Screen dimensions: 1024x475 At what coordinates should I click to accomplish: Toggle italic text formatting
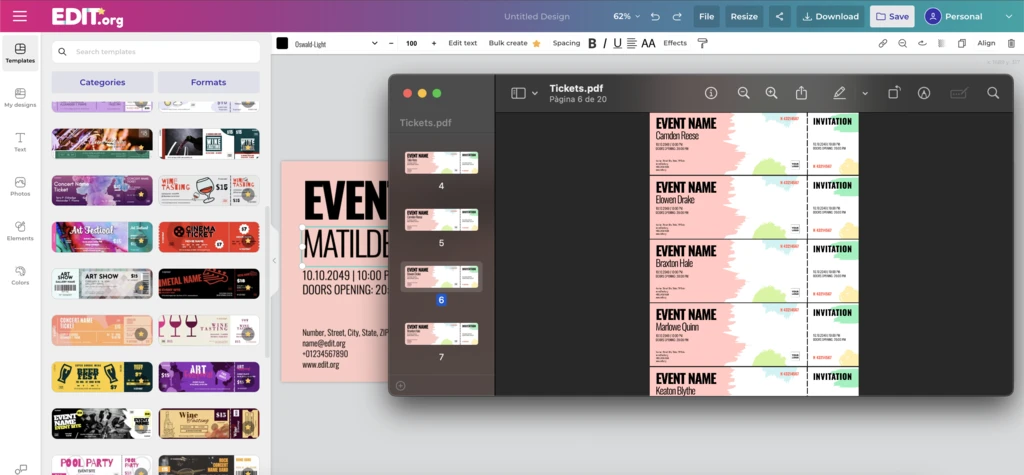click(x=605, y=44)
